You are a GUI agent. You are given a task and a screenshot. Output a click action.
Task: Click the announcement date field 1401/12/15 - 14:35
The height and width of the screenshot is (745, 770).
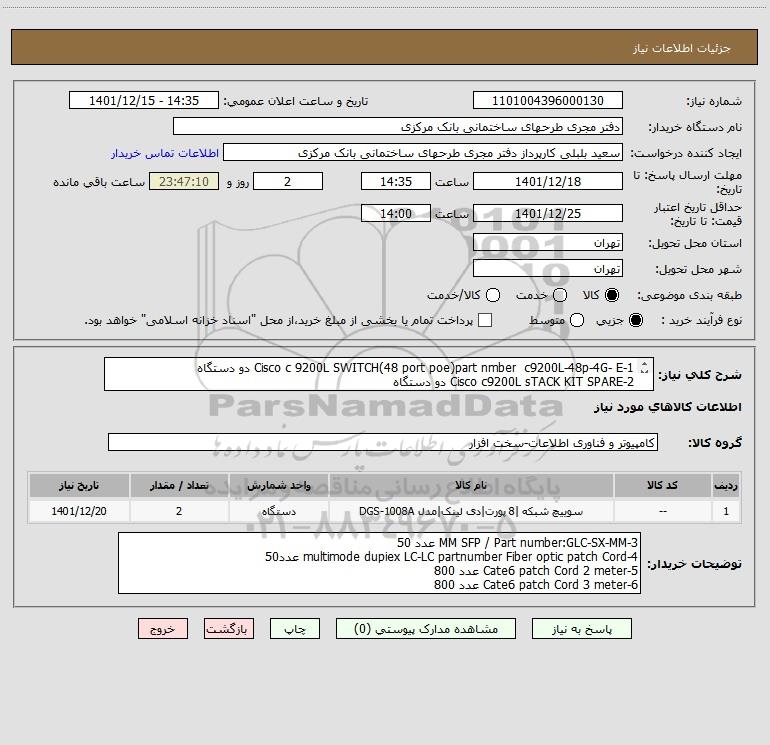click(144, 101)
